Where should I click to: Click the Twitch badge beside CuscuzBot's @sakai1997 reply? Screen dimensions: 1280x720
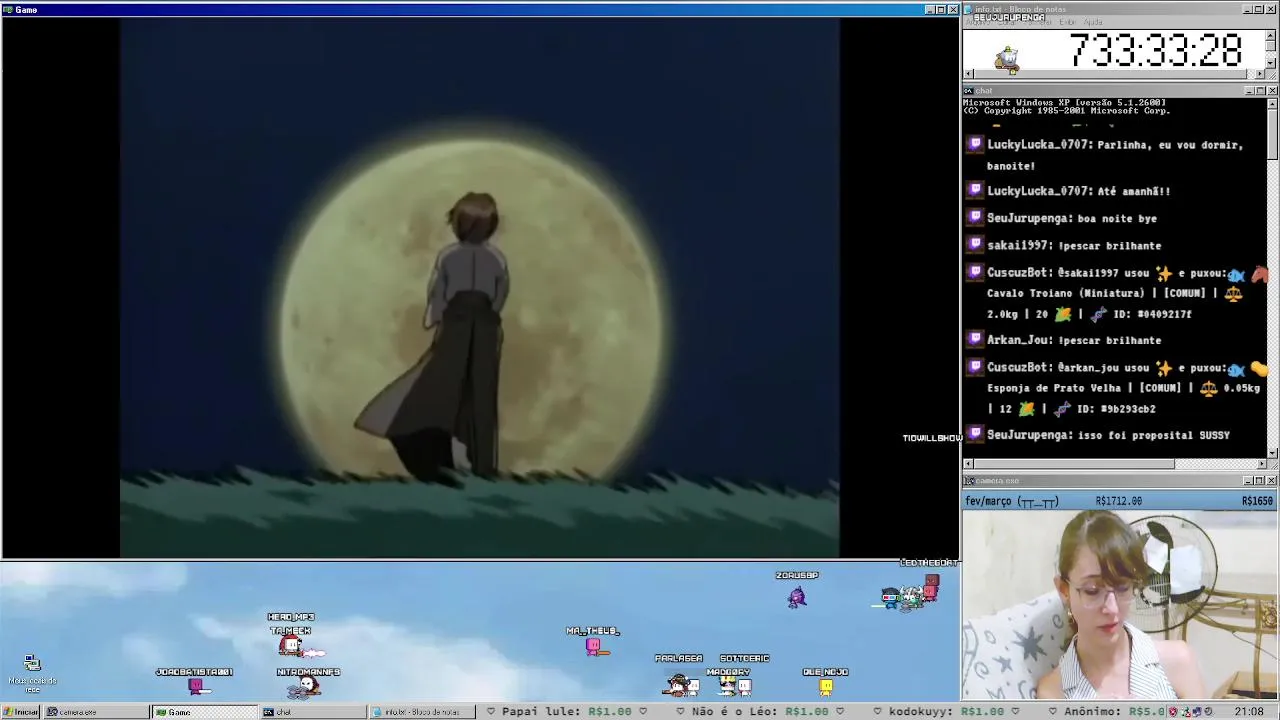975,272
